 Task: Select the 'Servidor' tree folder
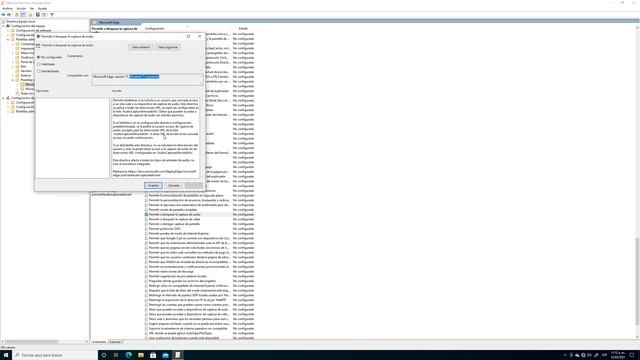tap(26, 71)
